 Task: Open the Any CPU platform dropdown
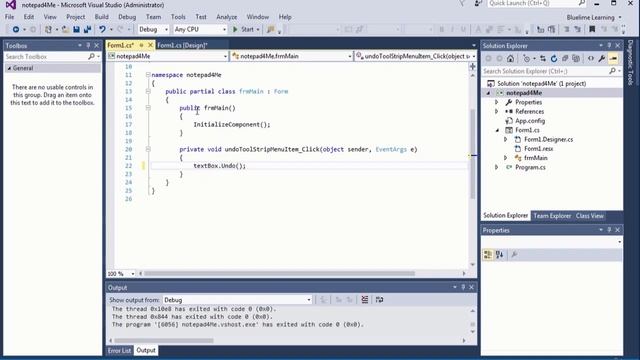click(200, 29)
